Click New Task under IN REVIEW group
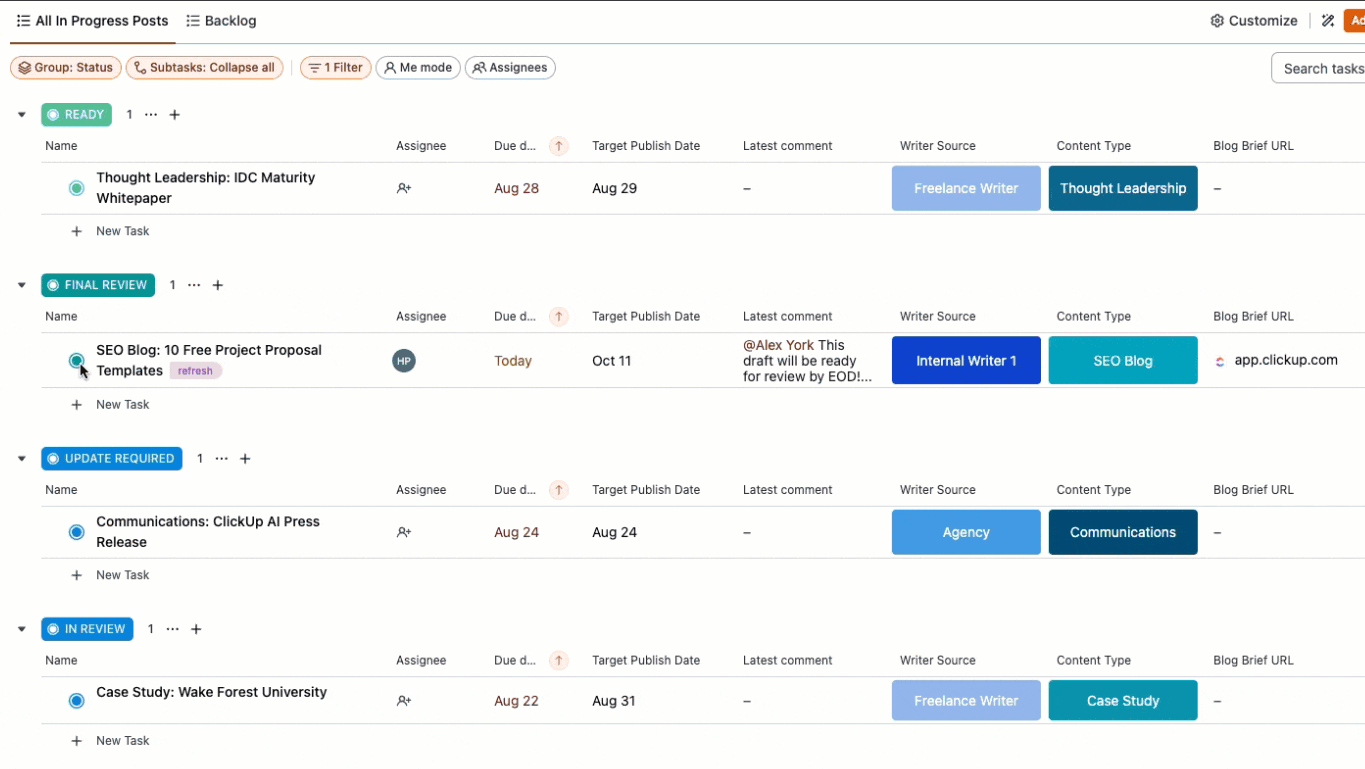Image resolution: width=1365 pixels, height=769 pixels. [122, 741]
